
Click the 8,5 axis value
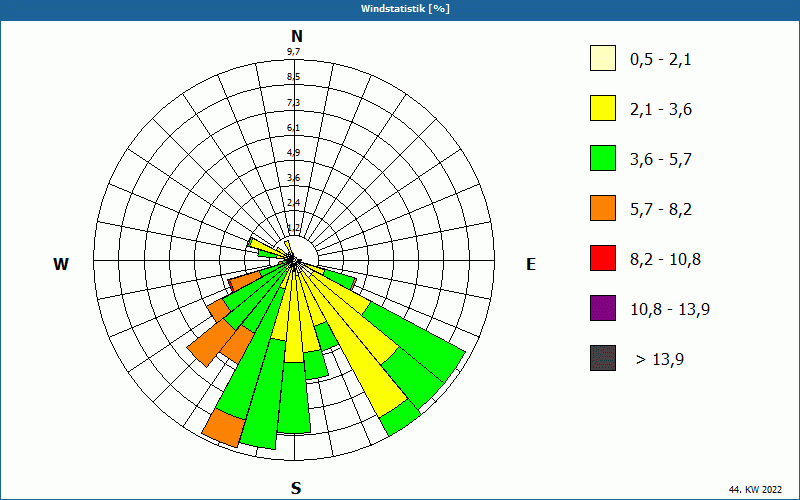tap(293, 77)
